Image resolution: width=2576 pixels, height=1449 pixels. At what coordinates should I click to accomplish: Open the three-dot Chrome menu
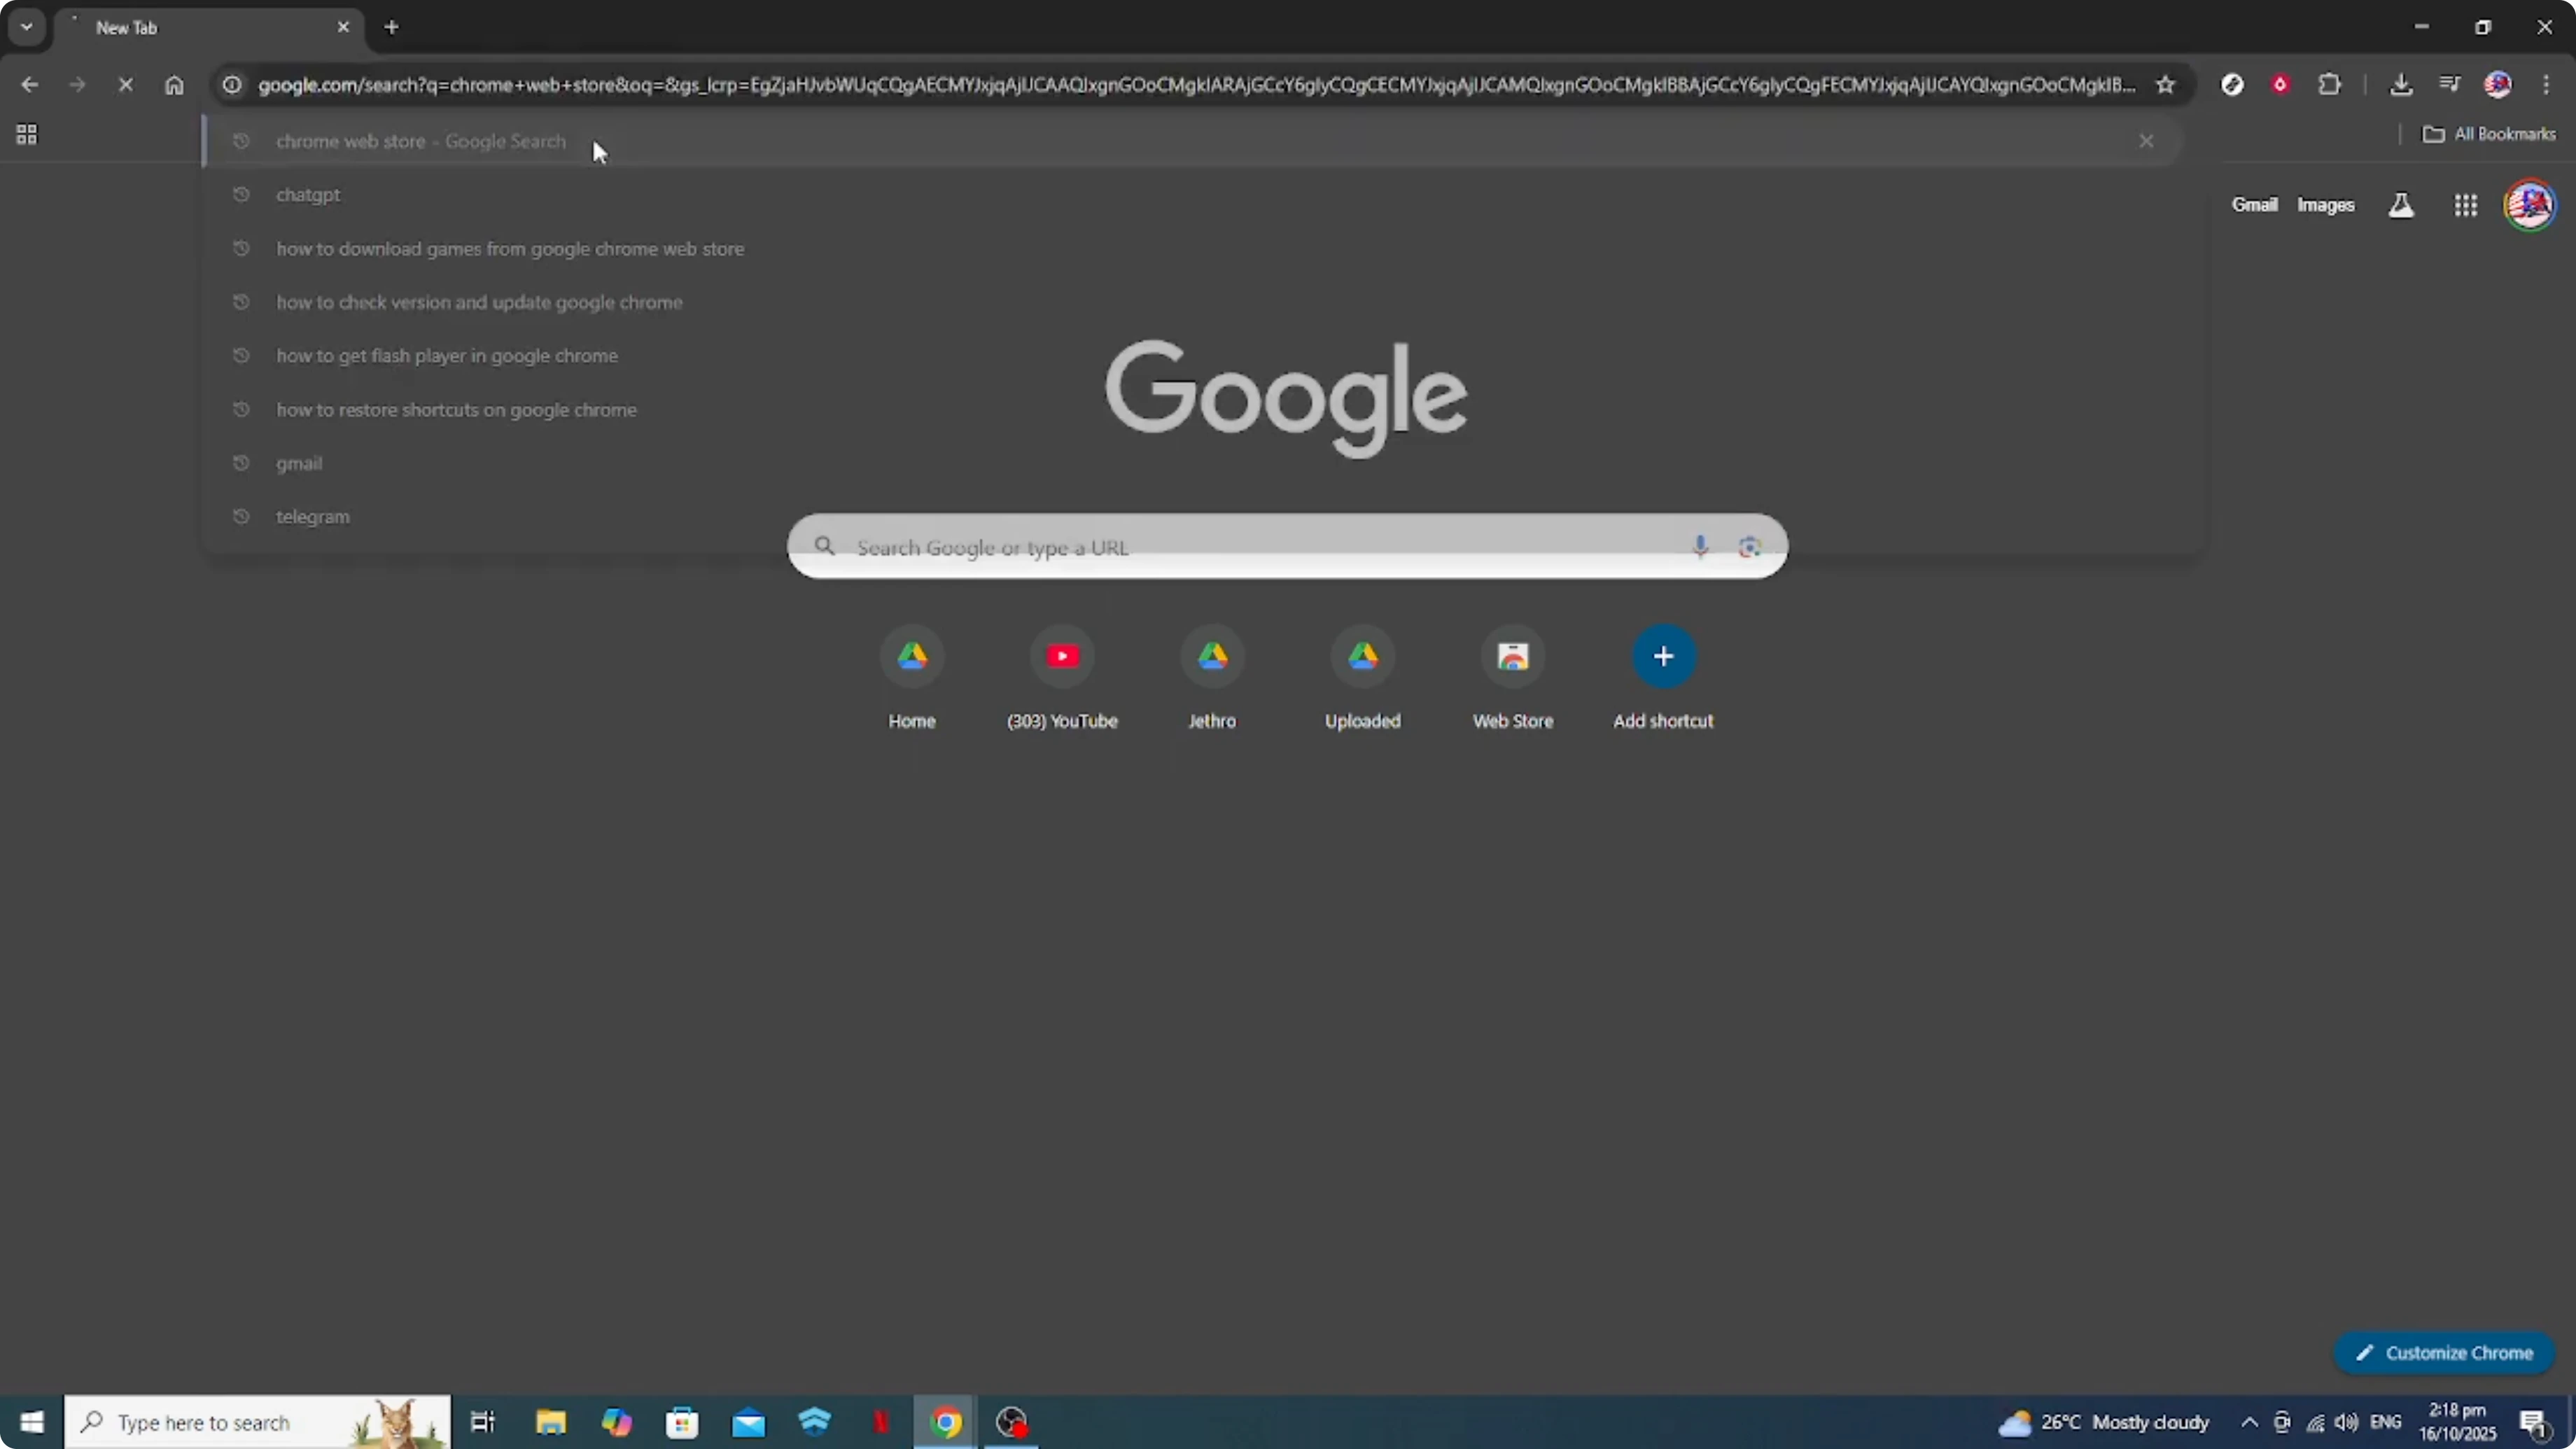pos(2547,84)
